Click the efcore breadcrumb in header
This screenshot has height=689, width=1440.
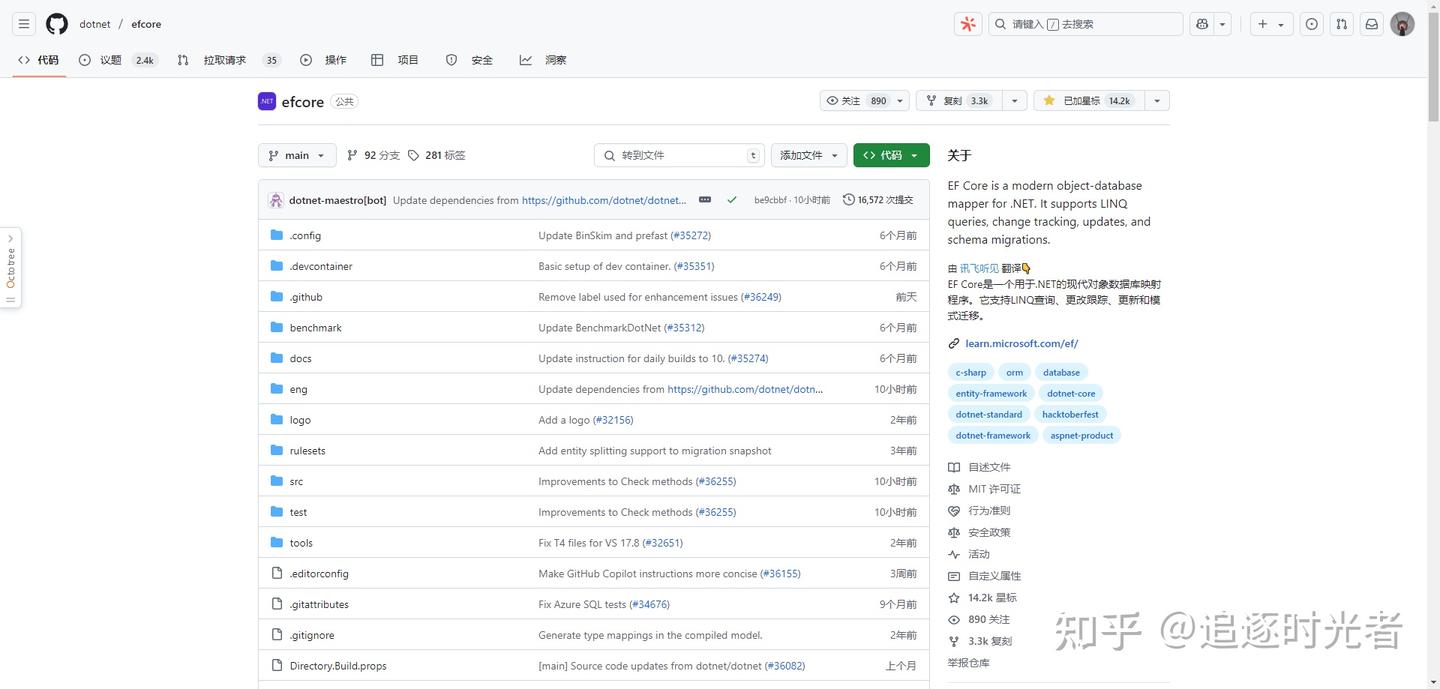point(146,24)
